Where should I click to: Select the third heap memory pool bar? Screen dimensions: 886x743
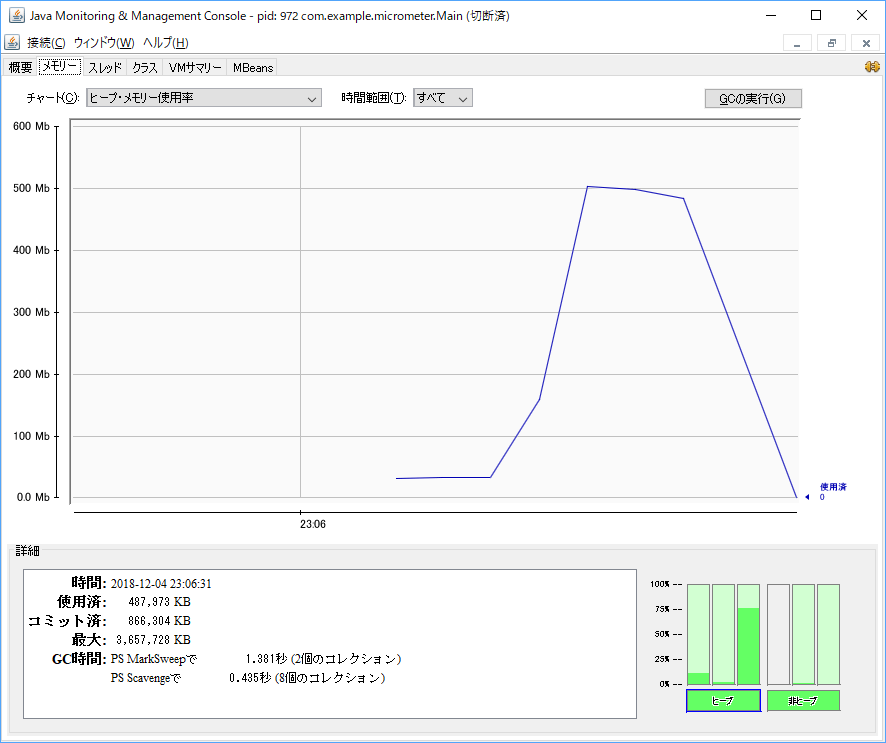pyautogui.click(x=748, y=634)
